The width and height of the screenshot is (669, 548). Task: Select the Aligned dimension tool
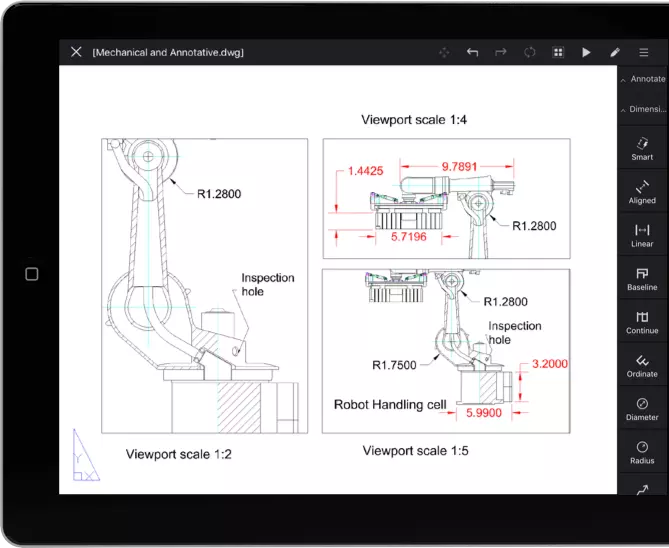[642, 192]
